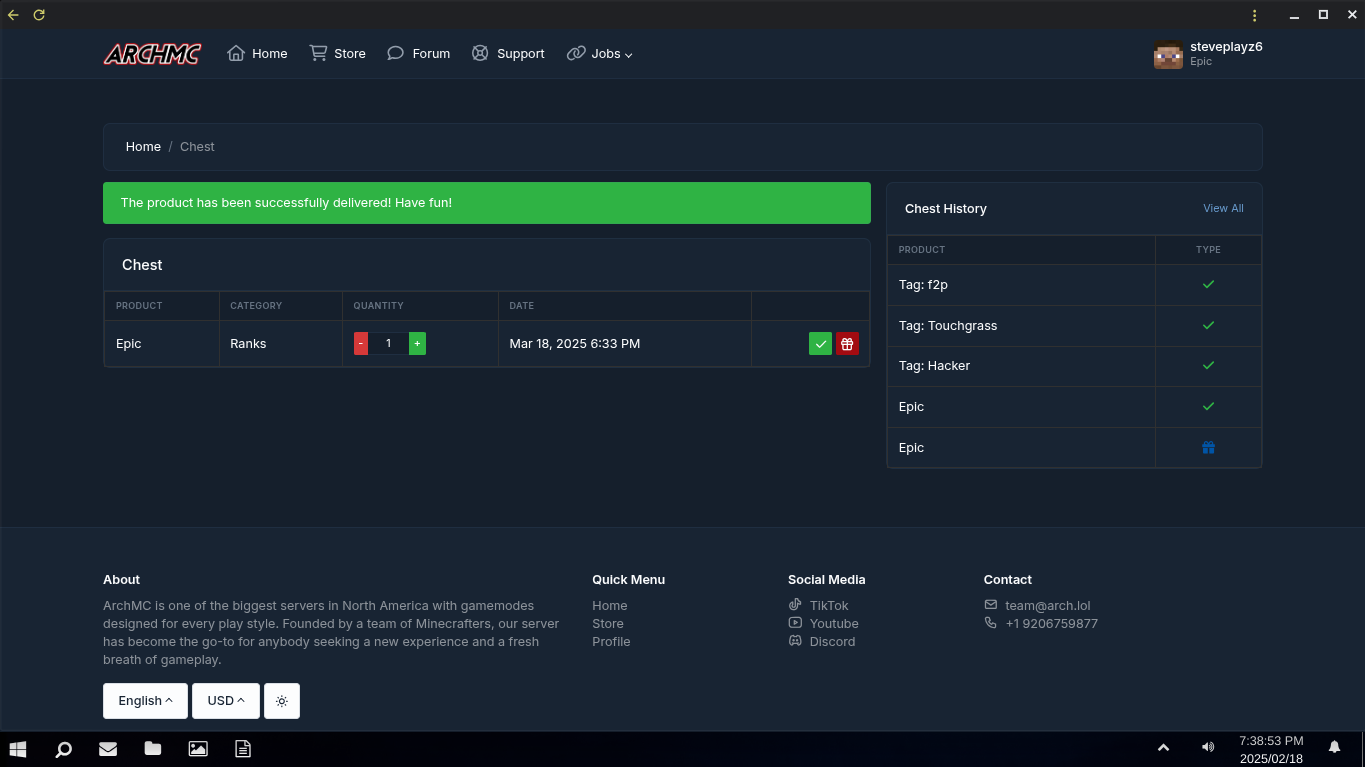1365x767 pixels.
Task: Click the browser back arrow
Action: pos(13,15)
